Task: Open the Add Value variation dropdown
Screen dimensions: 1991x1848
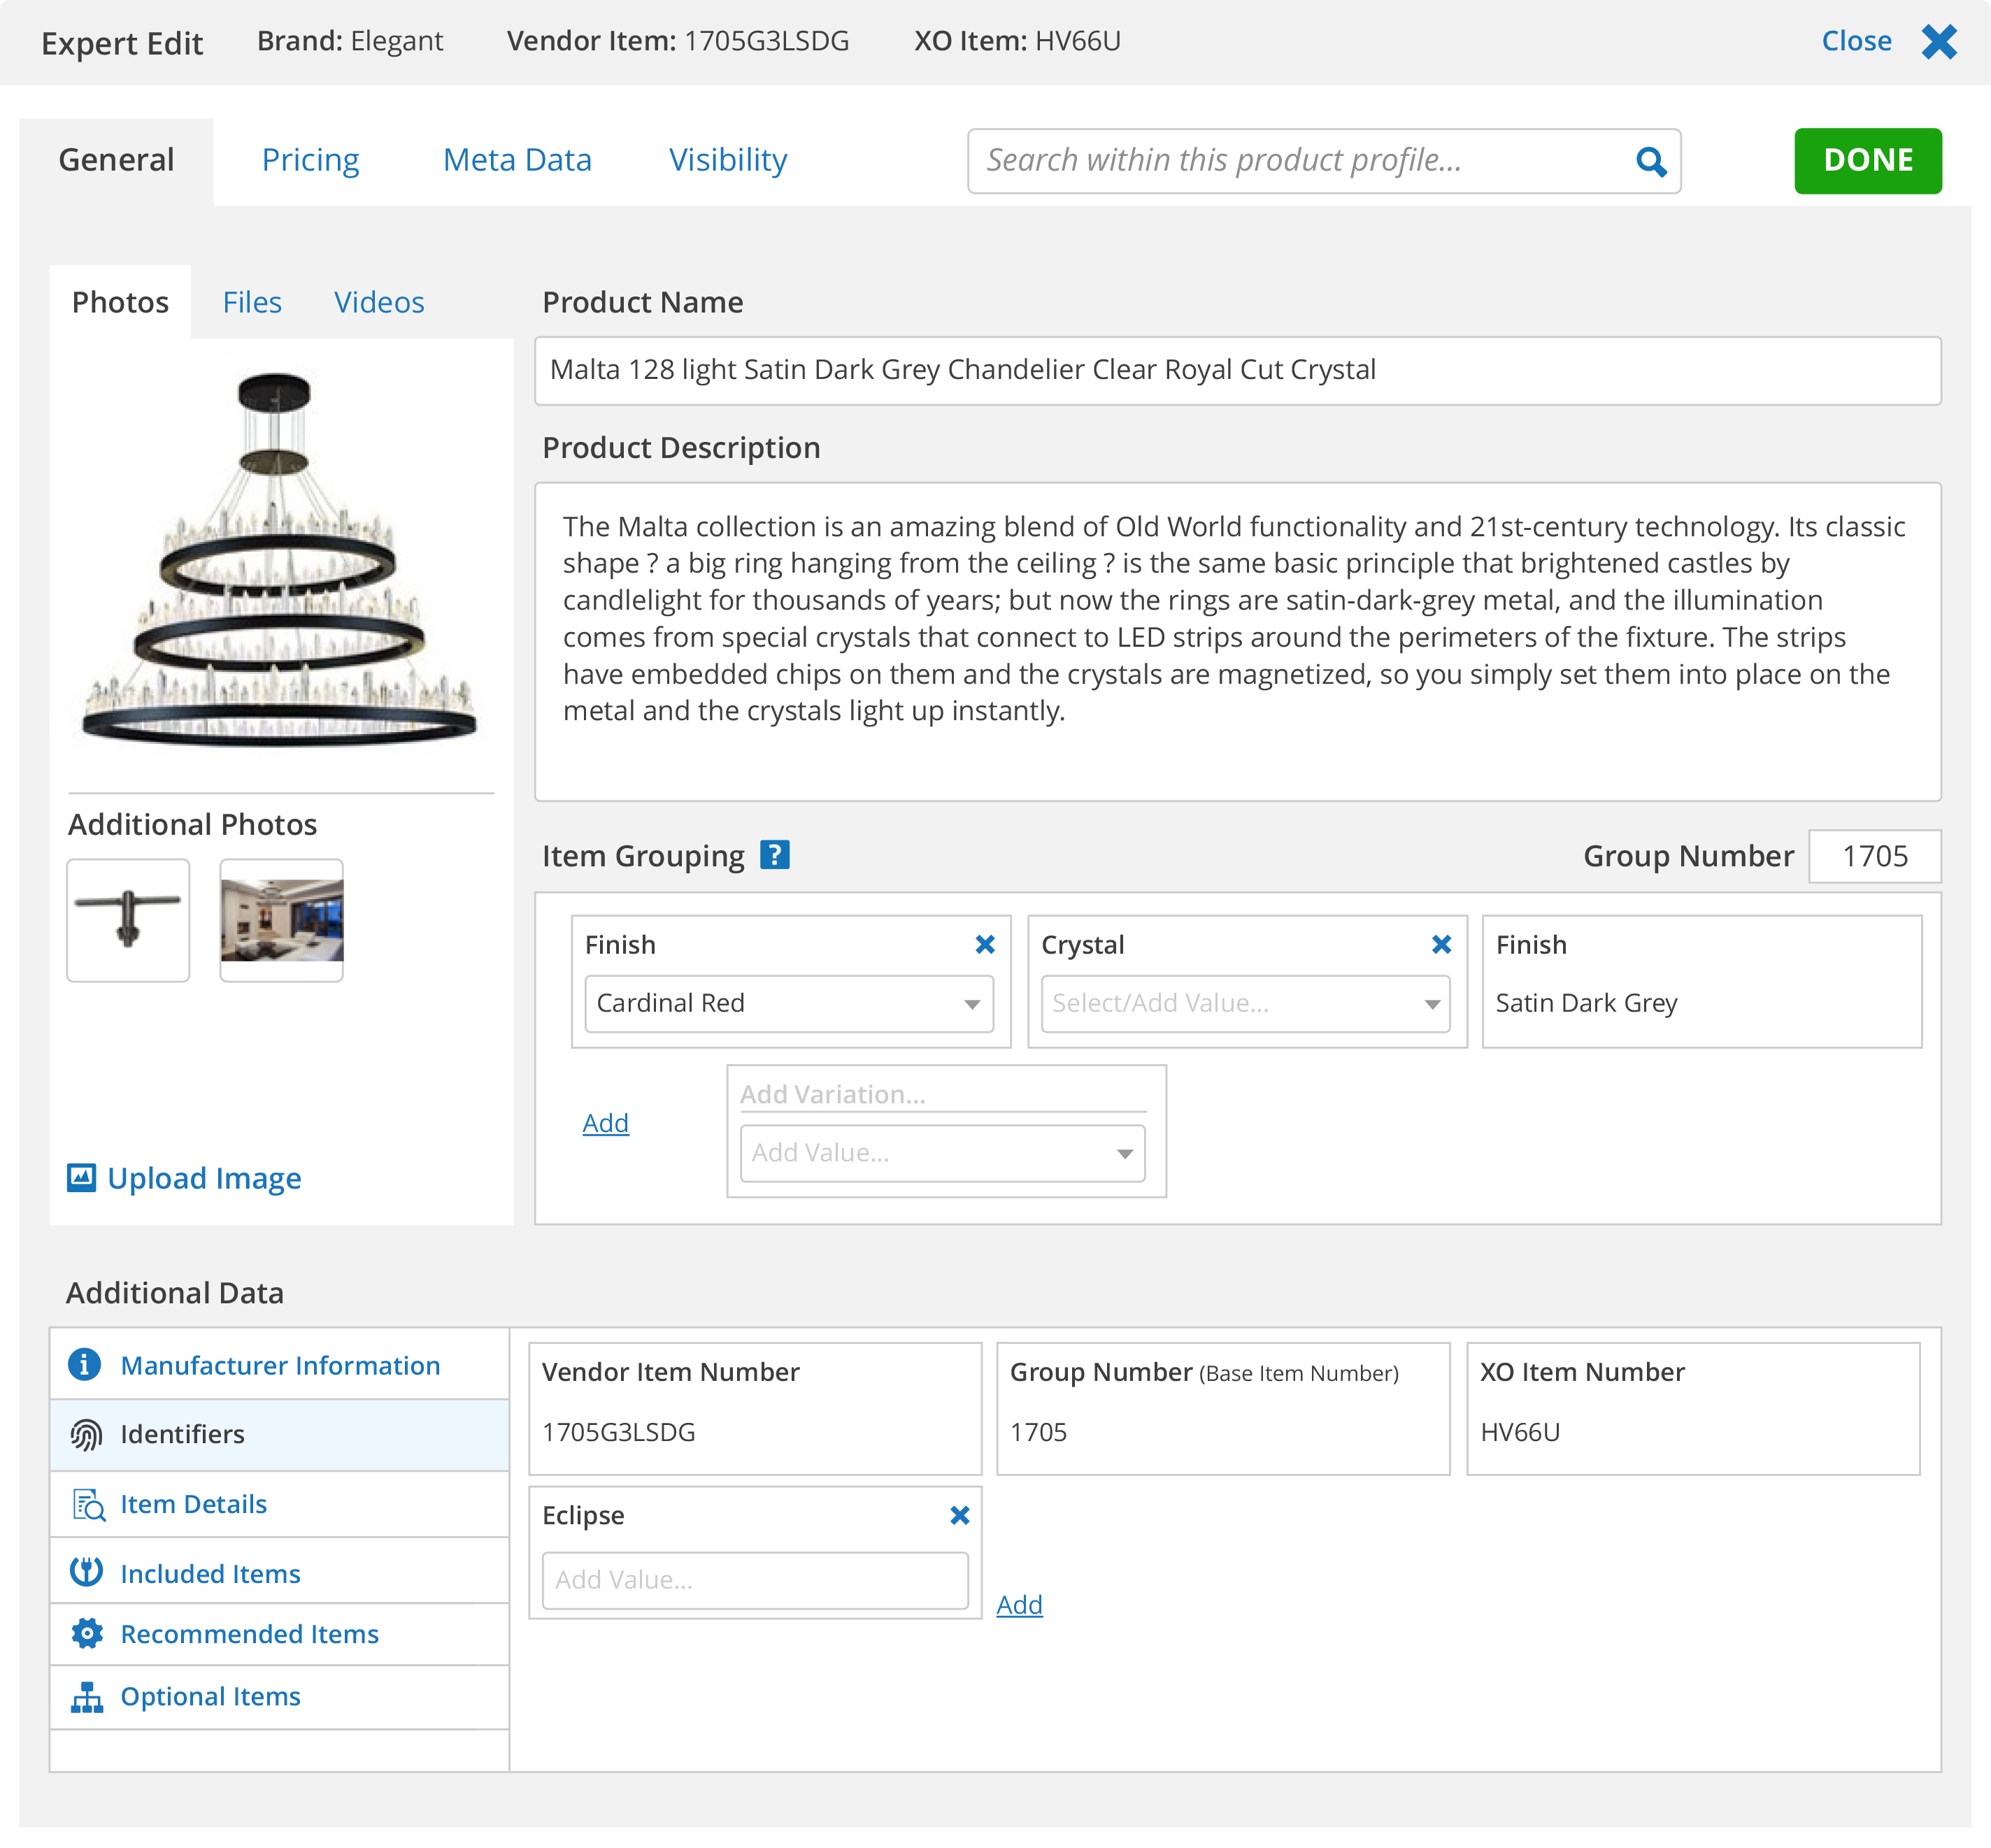Action: click(942, 1153)
